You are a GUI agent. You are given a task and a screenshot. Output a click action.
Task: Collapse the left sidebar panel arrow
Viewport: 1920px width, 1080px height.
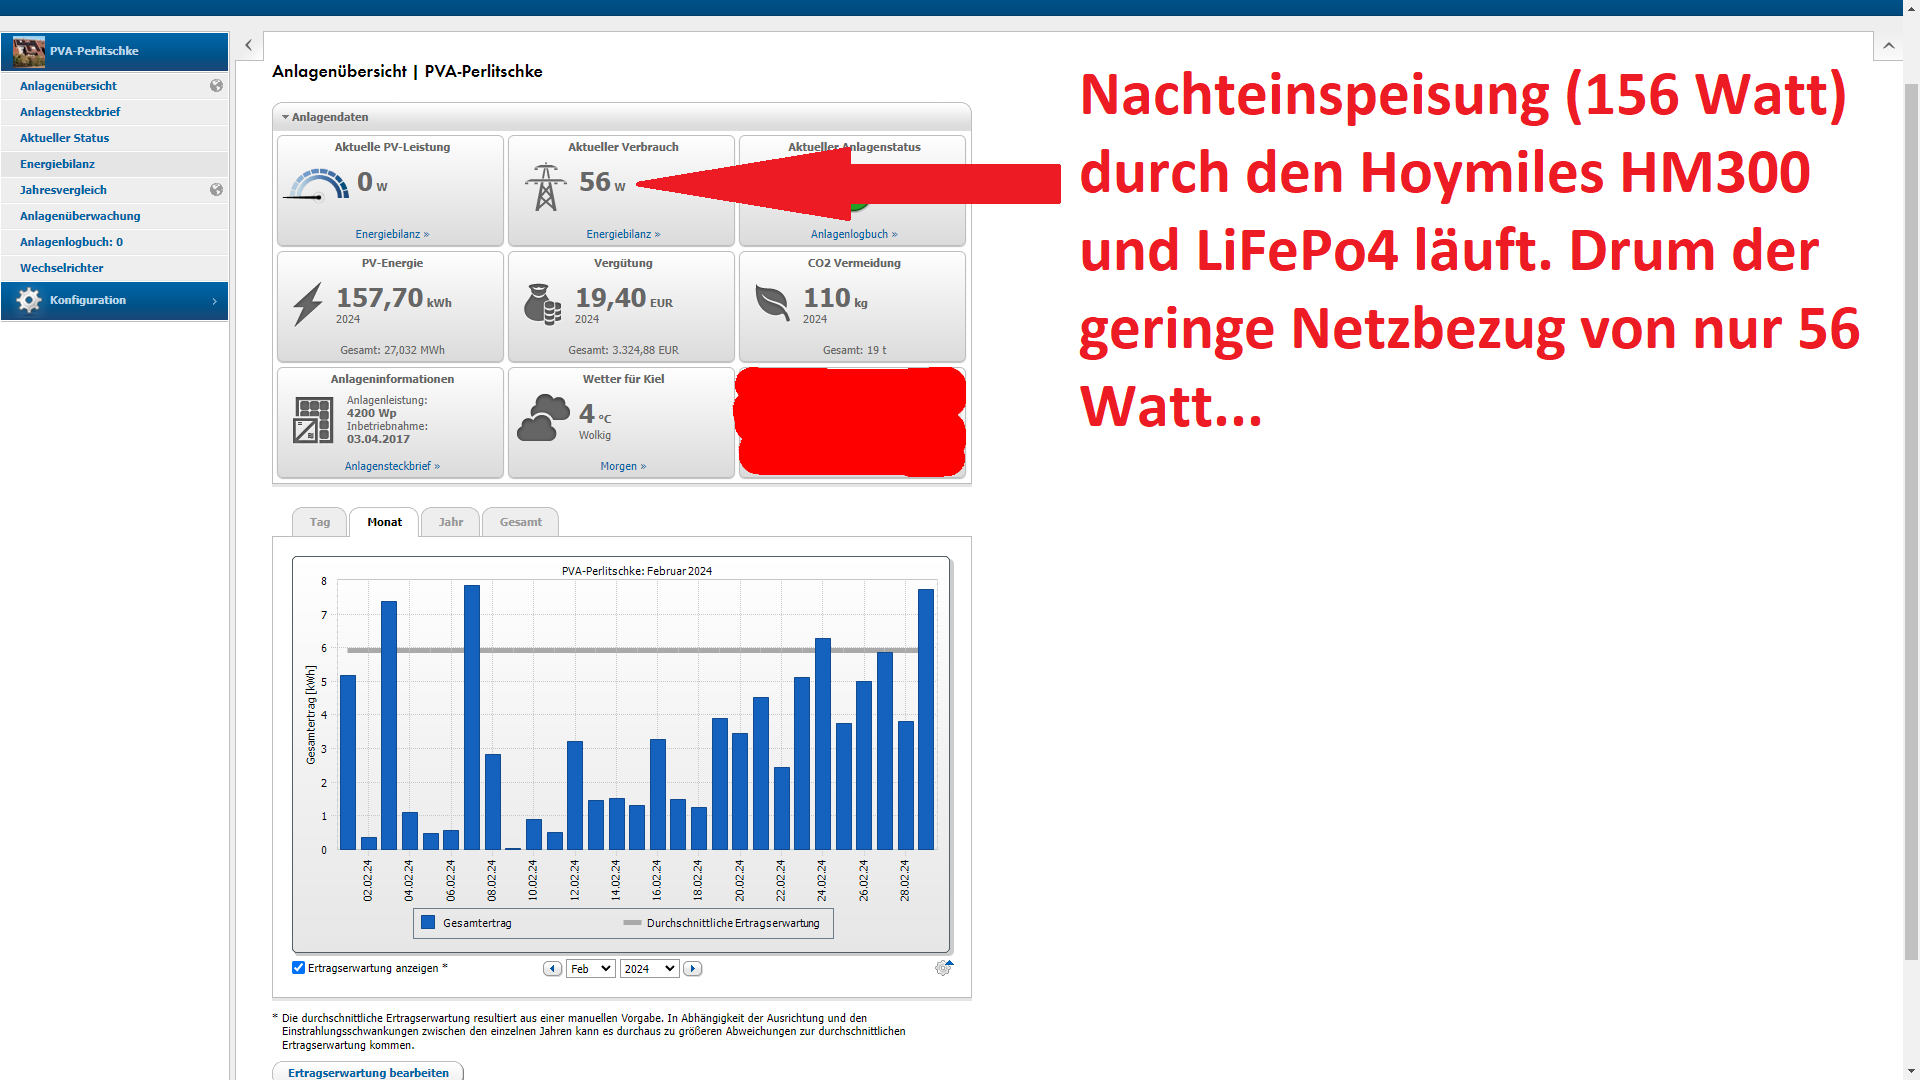click(x=248, y=45)
